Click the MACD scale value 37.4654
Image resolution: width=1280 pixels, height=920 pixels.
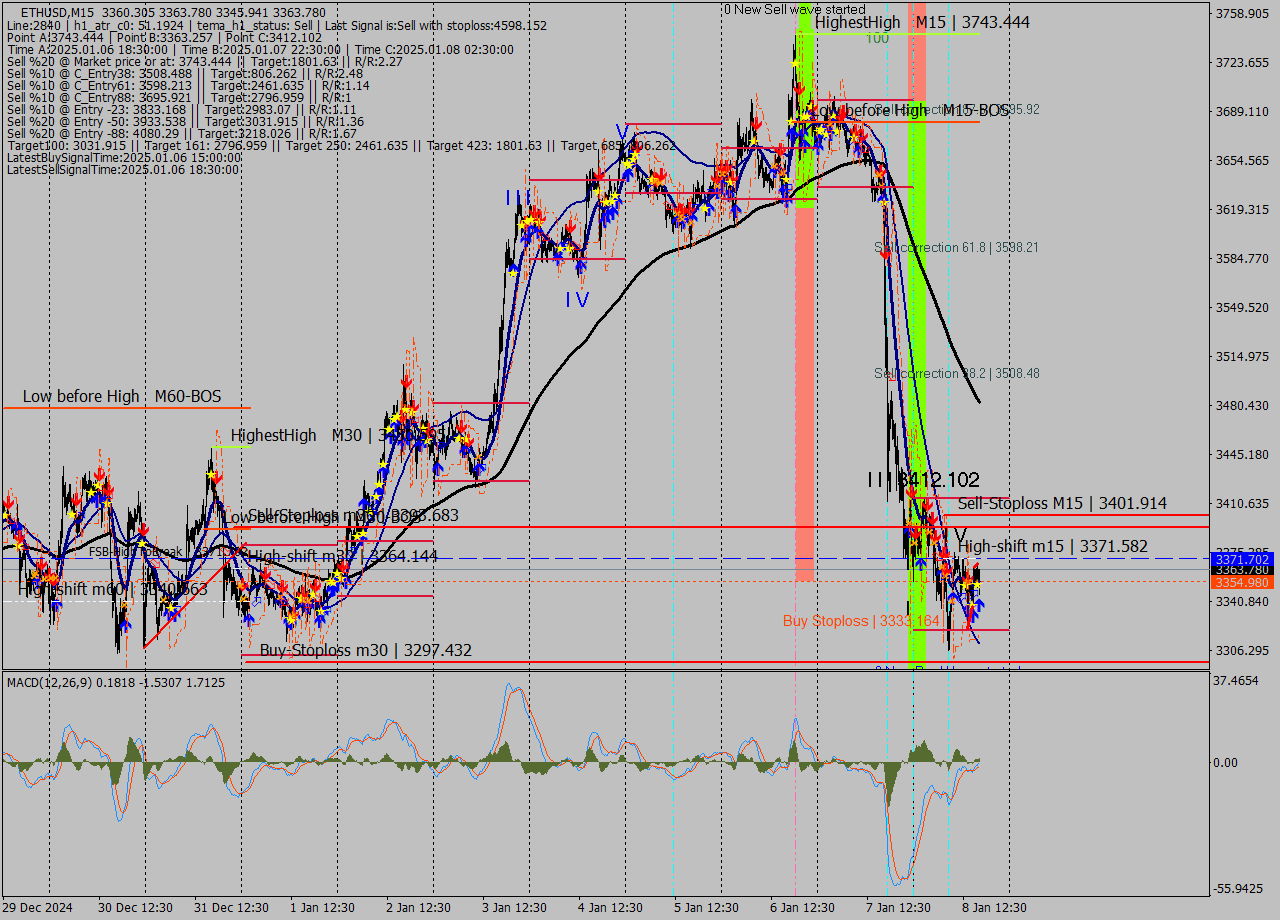click(x=1237, y=680)
